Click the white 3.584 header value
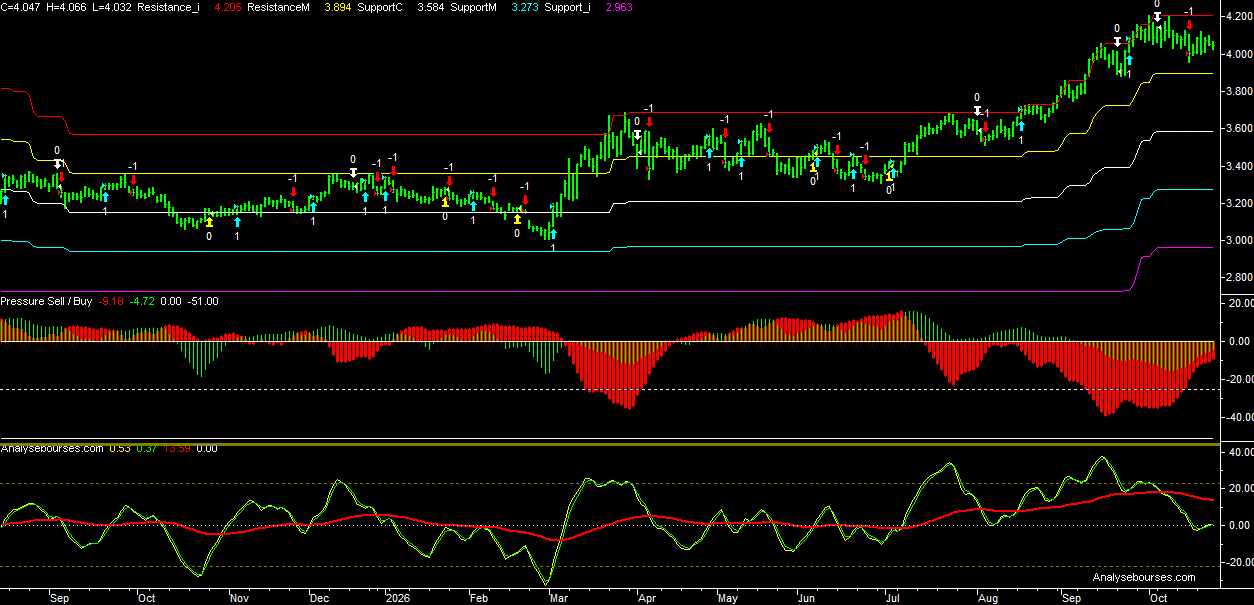Screen dimensions: 1254x605 [x=431, y=7]
